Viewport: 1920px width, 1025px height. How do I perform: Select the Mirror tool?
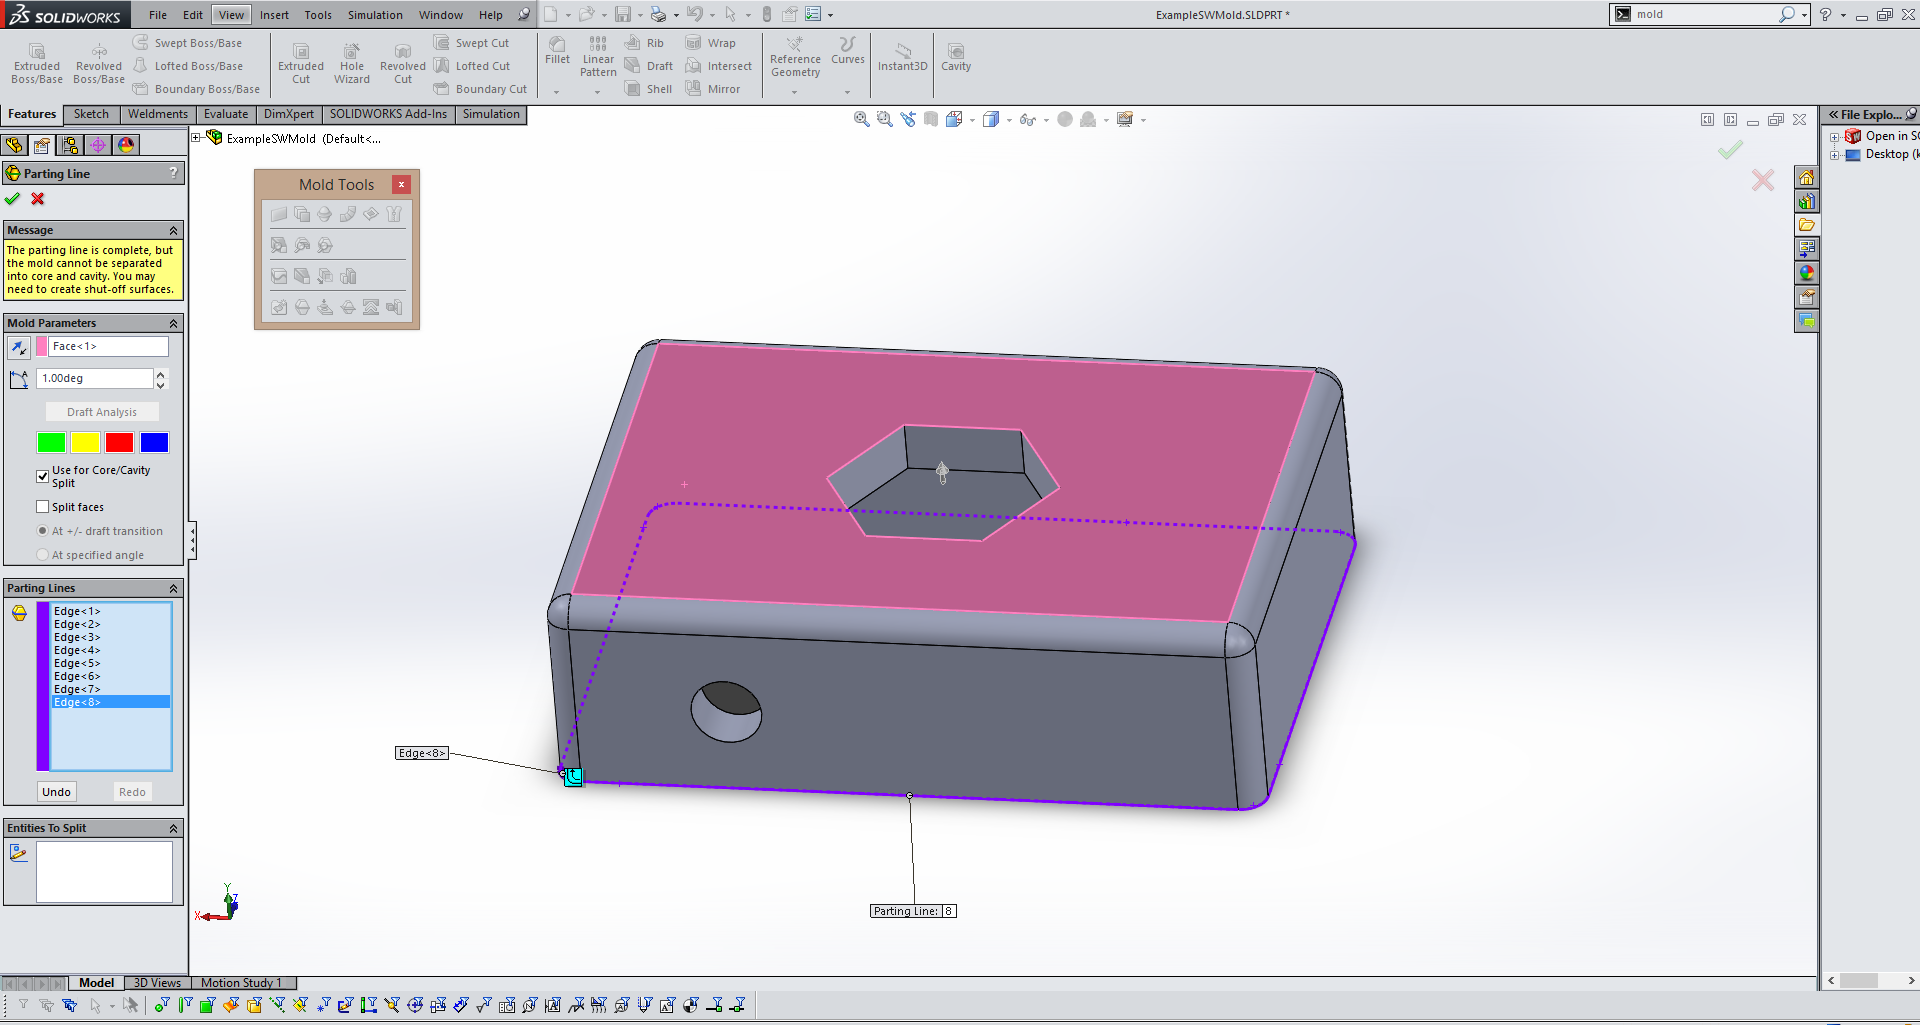point(713,89)
